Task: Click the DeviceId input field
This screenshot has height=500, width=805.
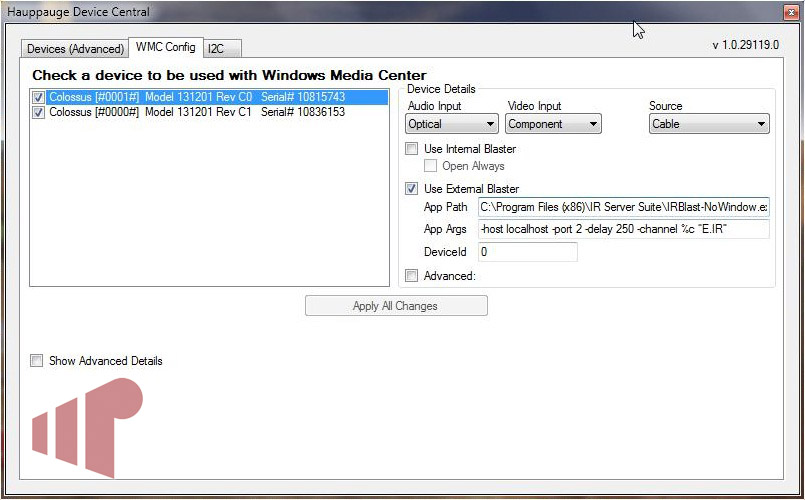Action: tap(528, 252)
